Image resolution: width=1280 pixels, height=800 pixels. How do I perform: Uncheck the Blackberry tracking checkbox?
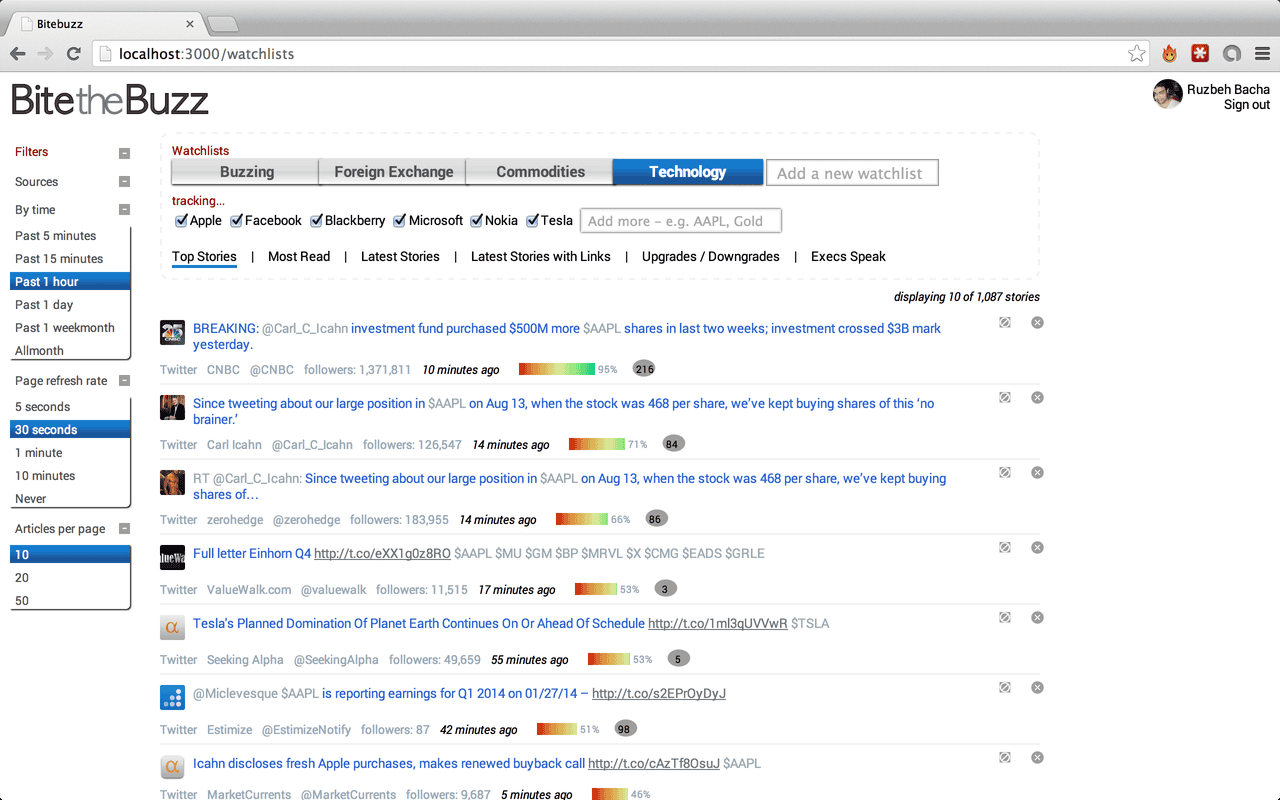click(316, 221)
